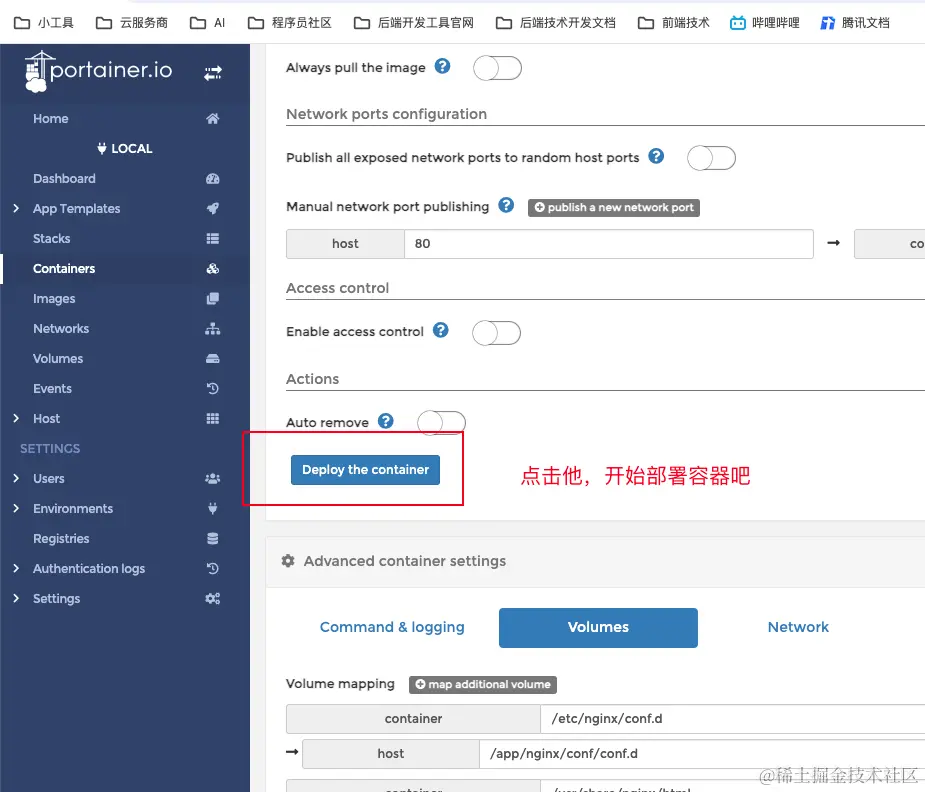Open the 后端技术开发文档 bookmark folder
925x792 pixels.
[x=556, y=23]
